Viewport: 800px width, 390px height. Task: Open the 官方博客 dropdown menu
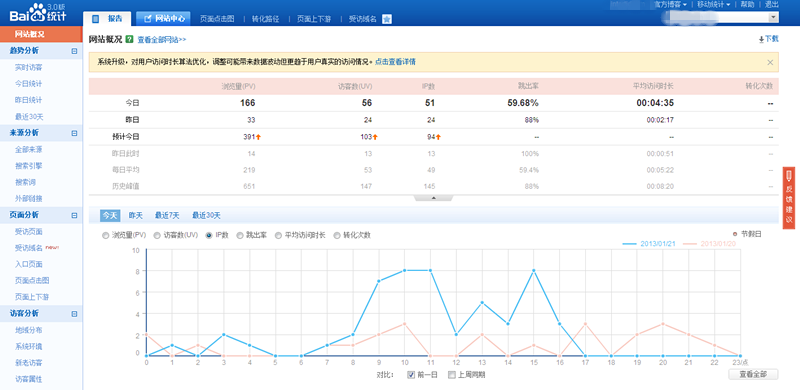coord(671,4)
